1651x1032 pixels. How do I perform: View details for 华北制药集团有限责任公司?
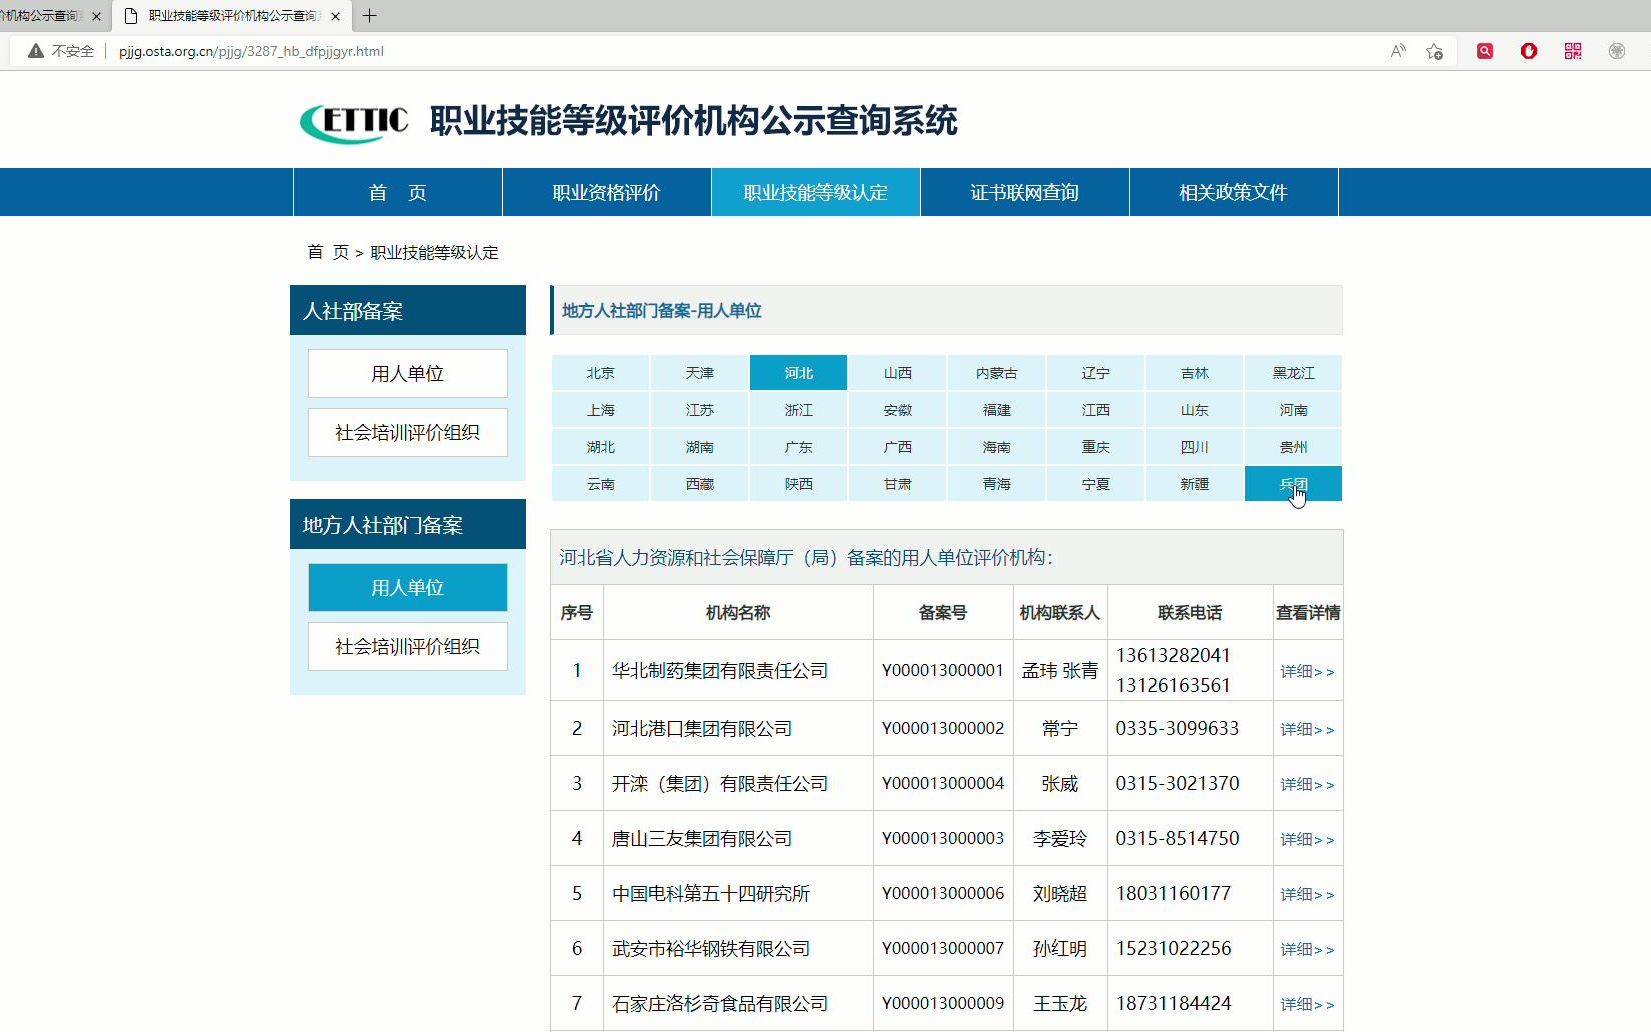[x=1307, y=671]
